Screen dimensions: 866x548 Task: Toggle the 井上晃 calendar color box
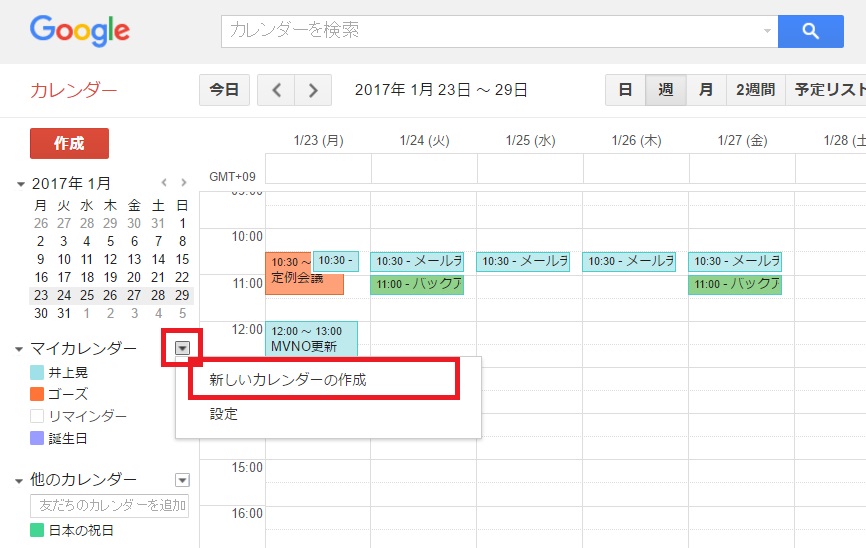37,372
